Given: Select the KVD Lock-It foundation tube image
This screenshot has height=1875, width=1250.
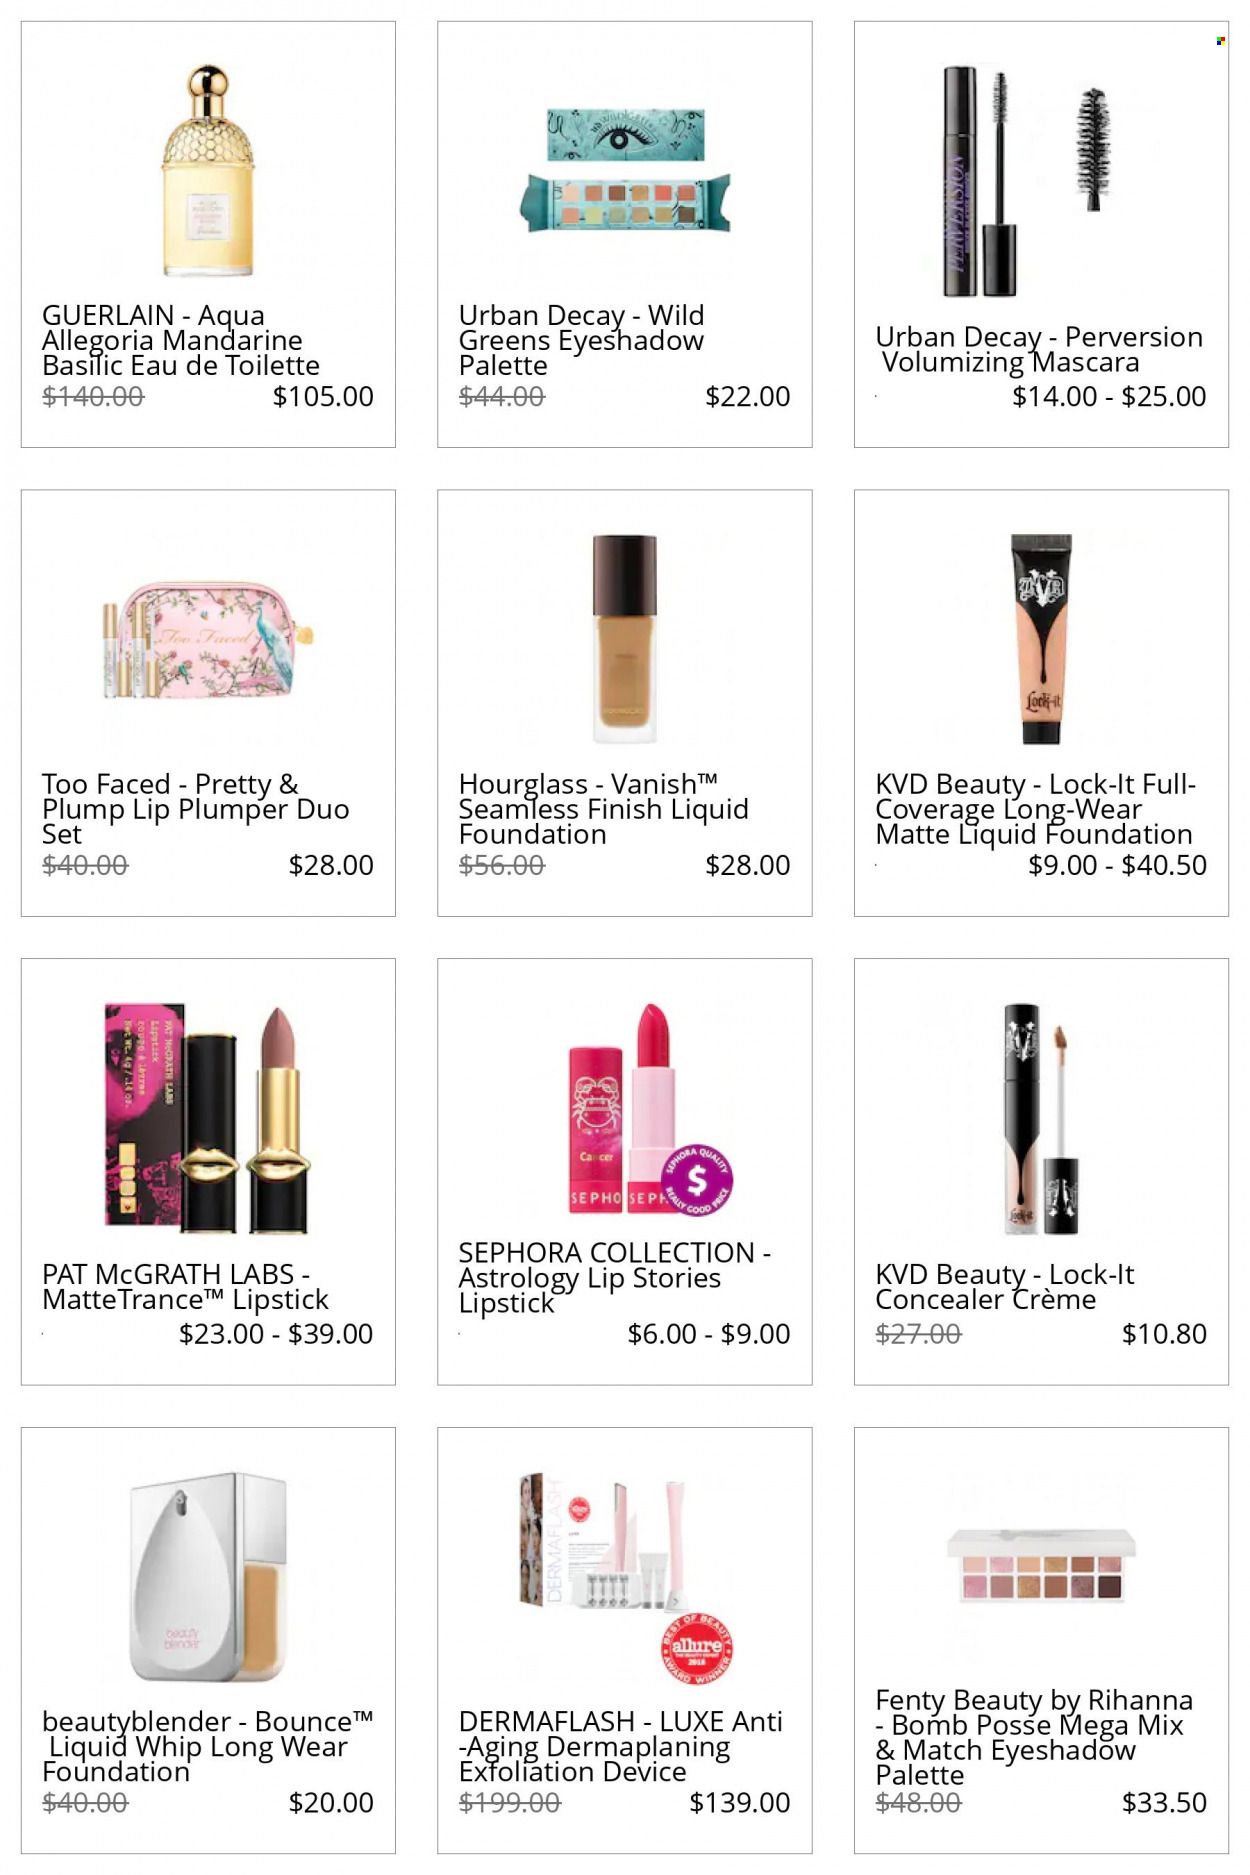Looking at the screenshot, I should point(1041,638).
